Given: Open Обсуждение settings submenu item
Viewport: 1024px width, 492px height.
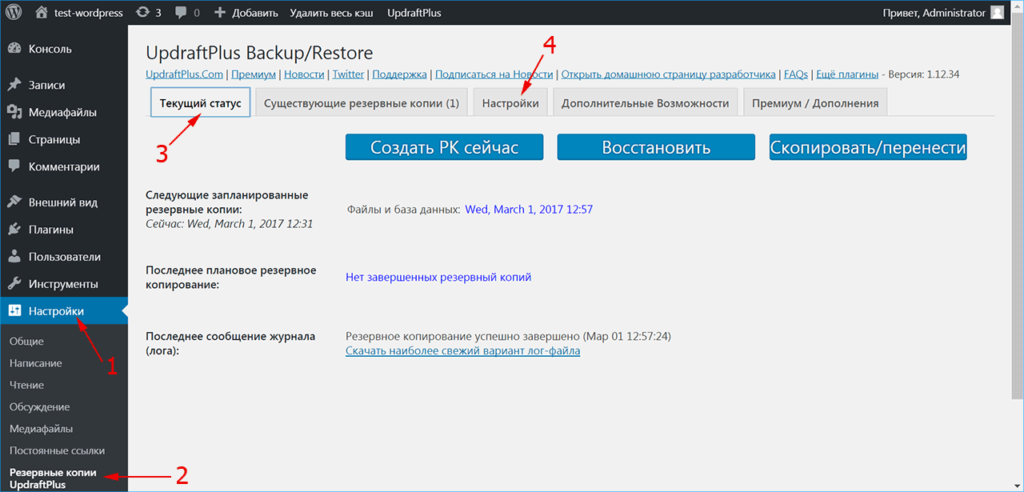Looking at the screenshot, I should tap(40, 407).
